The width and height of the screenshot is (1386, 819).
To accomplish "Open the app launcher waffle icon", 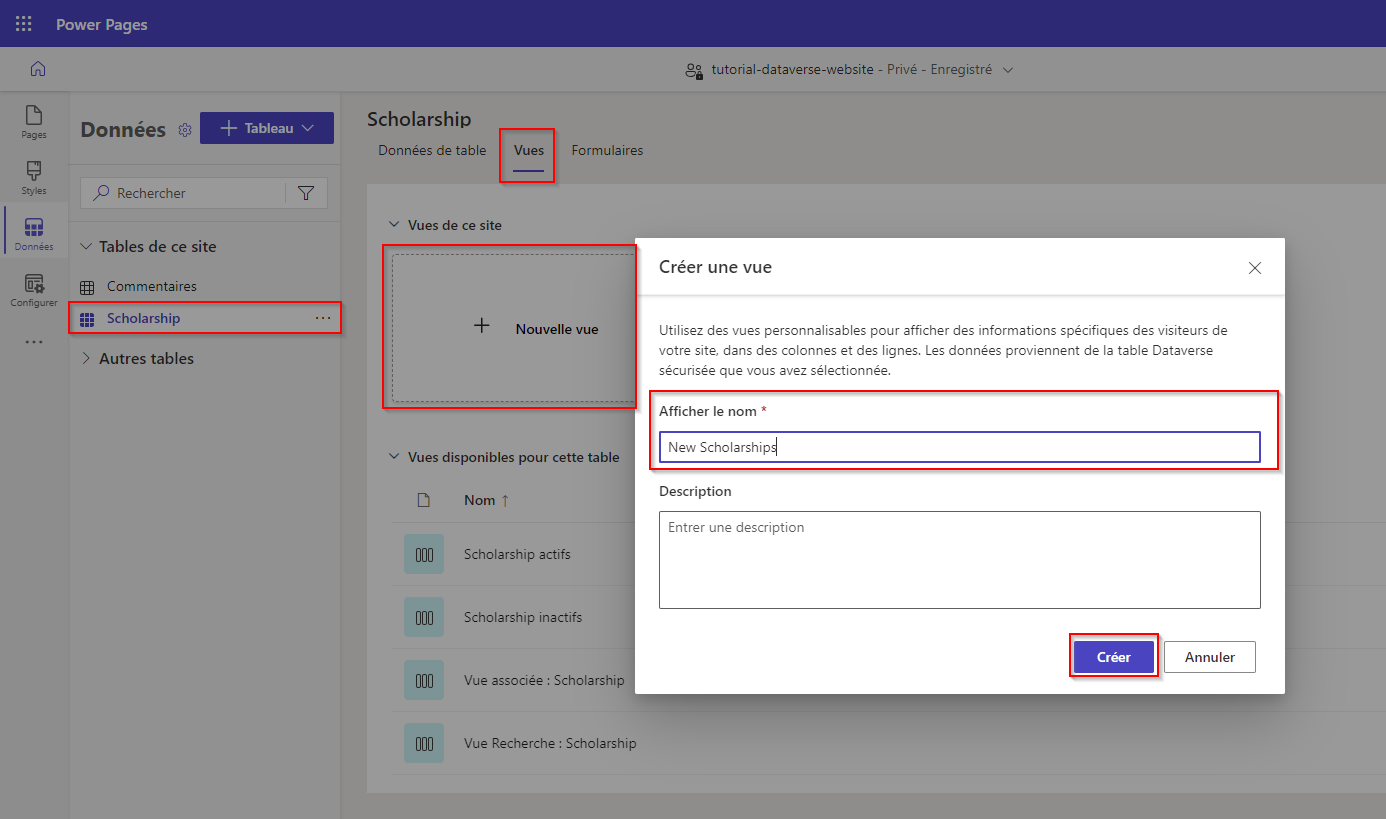I will [x=23, y=24].
